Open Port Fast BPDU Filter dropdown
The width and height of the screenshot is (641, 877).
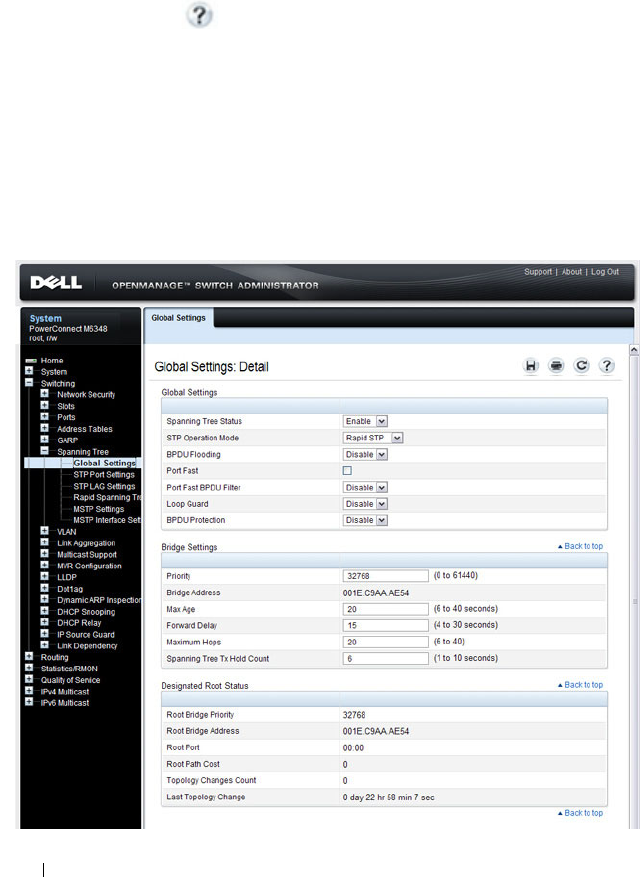pyautogui.click(x=365, y=488)
